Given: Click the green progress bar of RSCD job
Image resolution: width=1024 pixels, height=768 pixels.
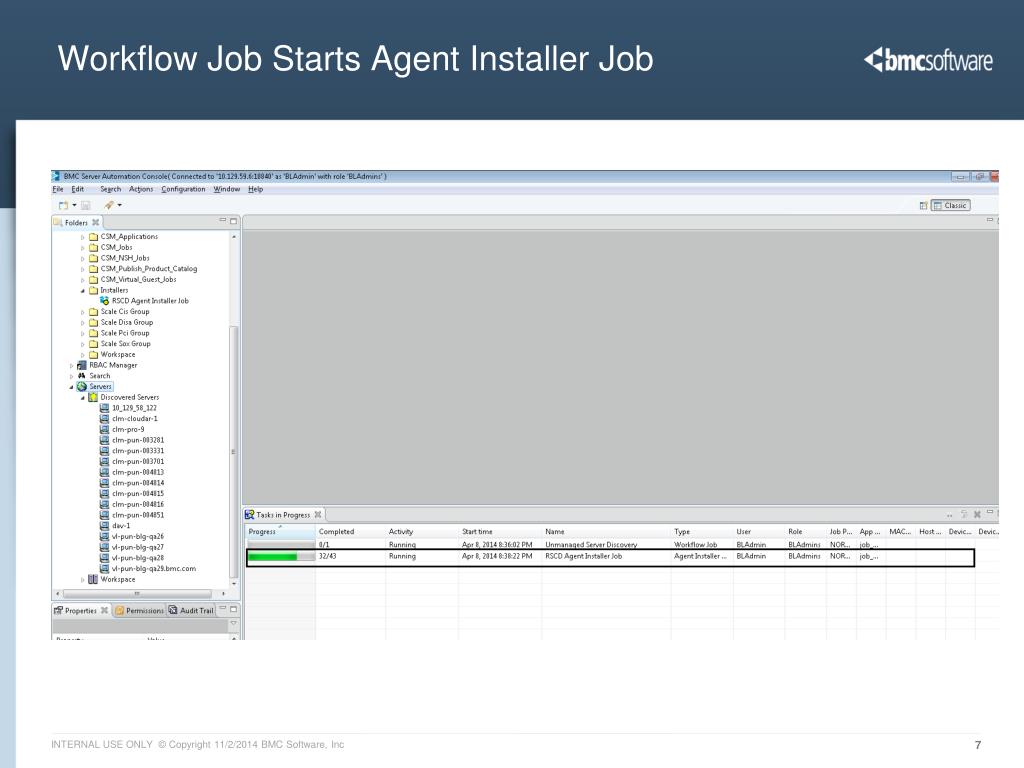Looking at the screenshot, I should point(281,556).
